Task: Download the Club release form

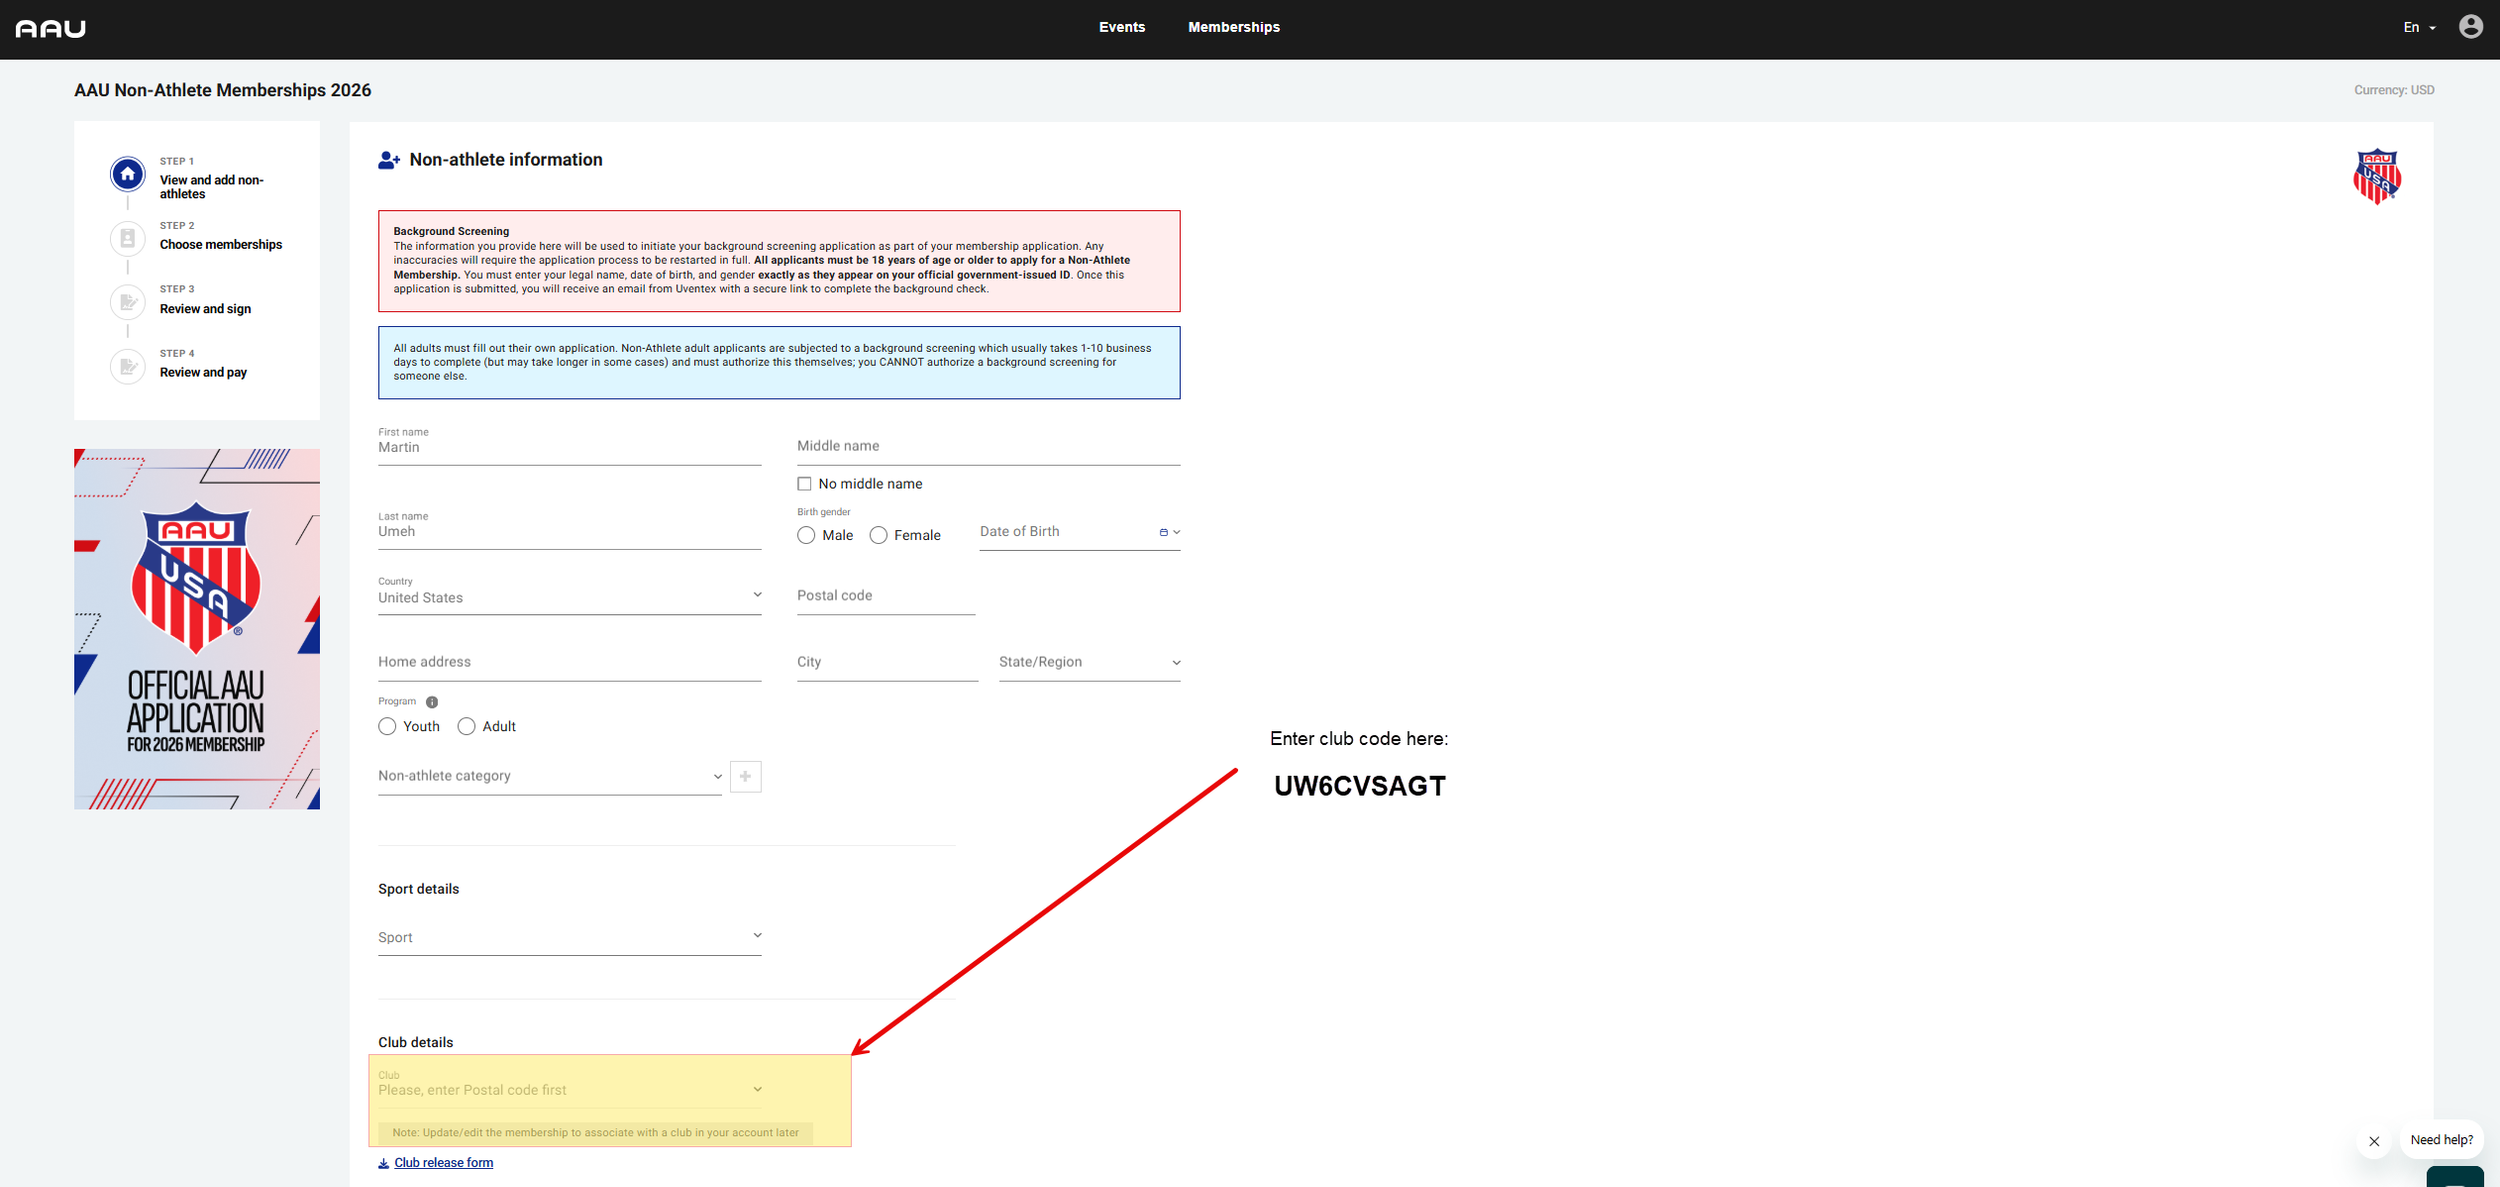Action: tap(443, 1163)
